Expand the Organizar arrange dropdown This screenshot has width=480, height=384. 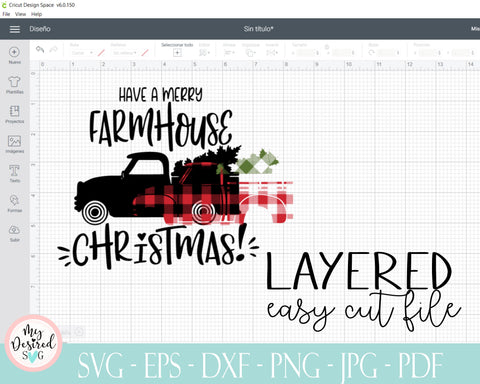point(250,53)
